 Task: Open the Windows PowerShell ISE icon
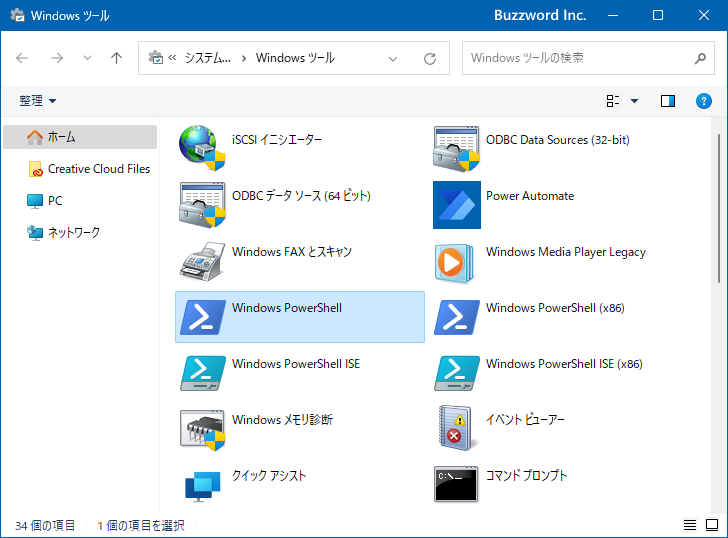click(202, 373)
